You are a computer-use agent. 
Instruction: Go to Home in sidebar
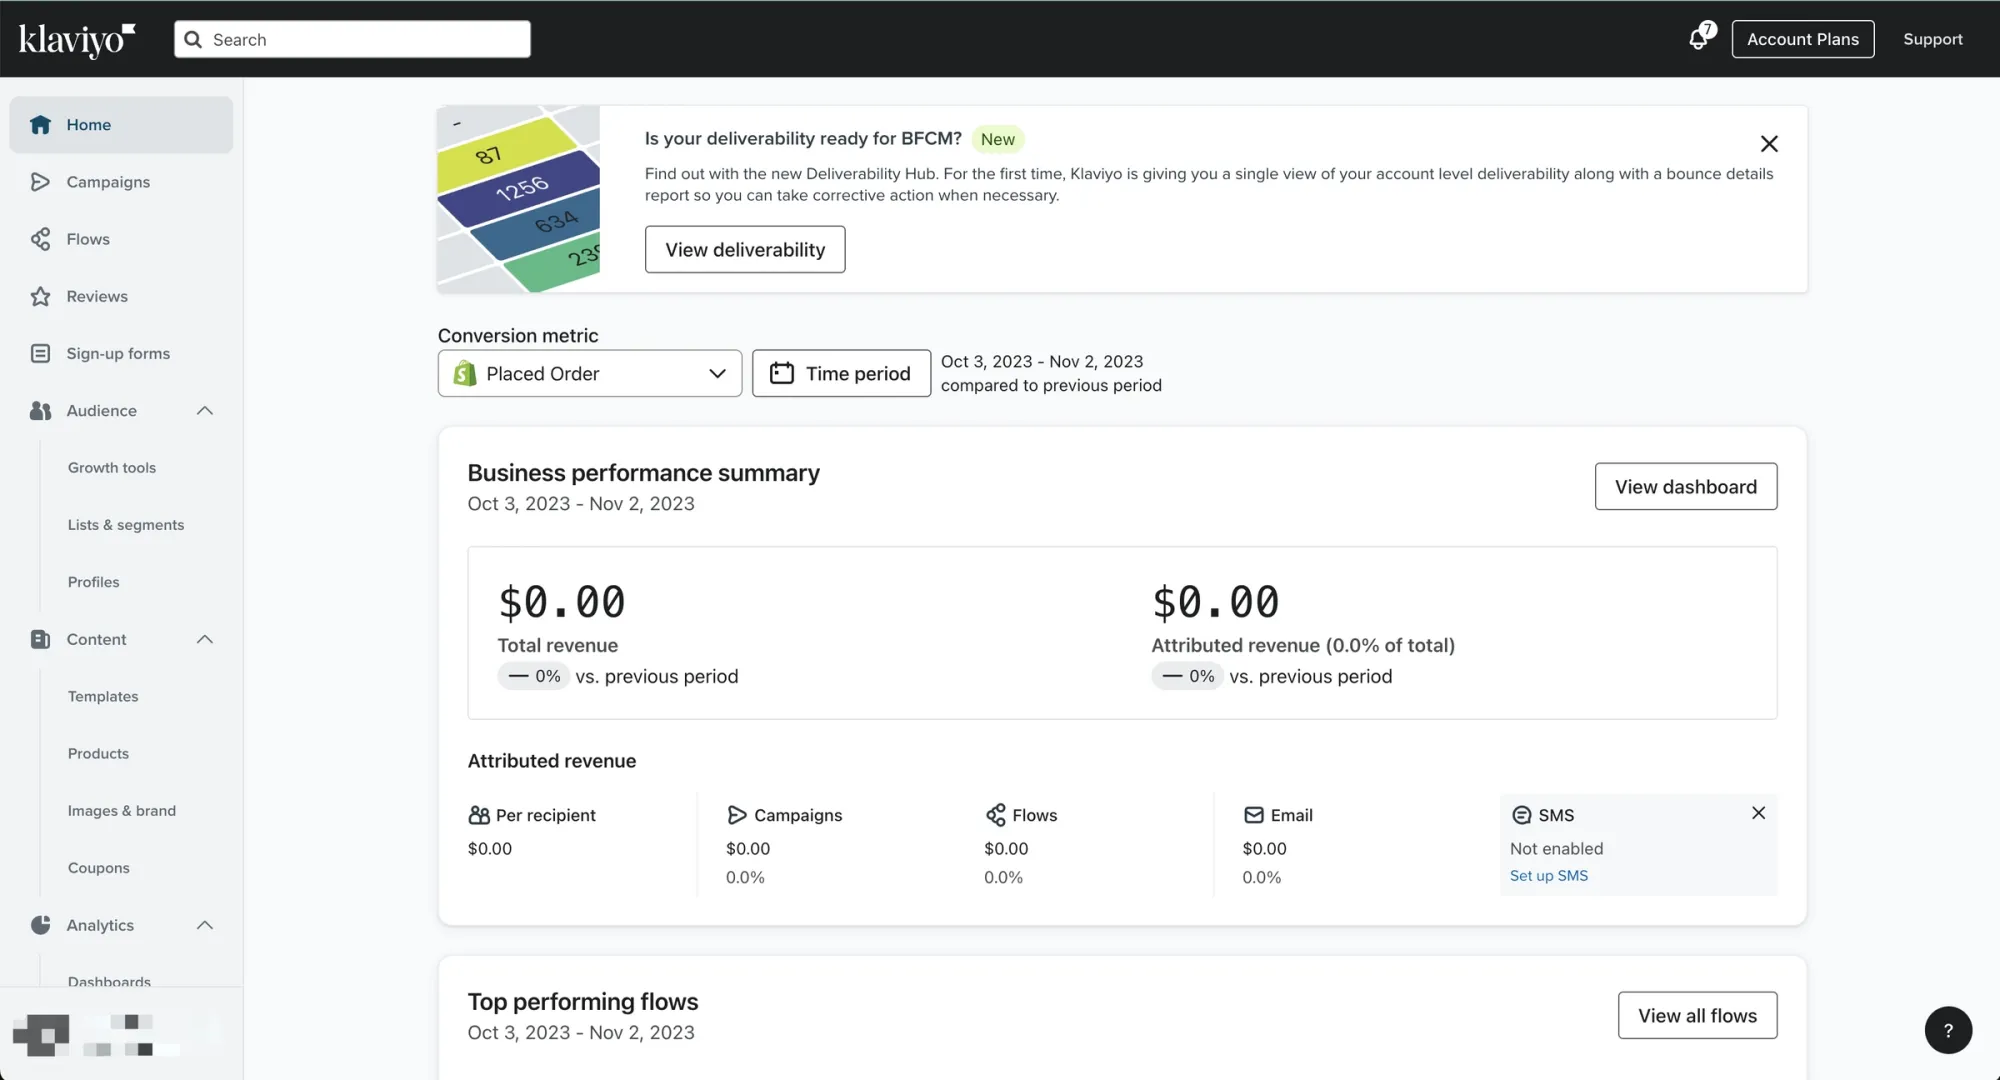121,125
